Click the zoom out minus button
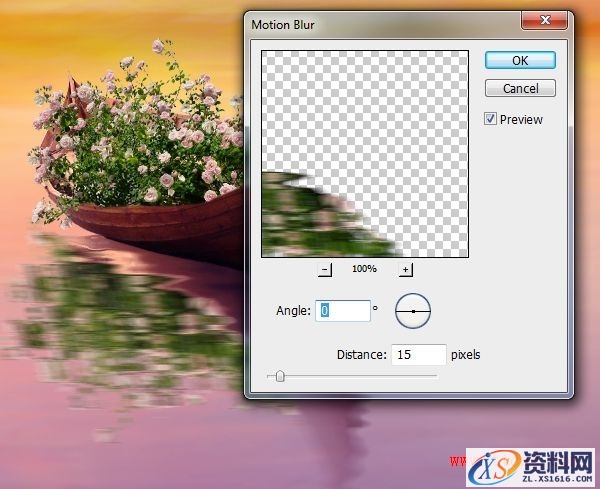This screenshot has width=600, height=489. coord(325,270)
